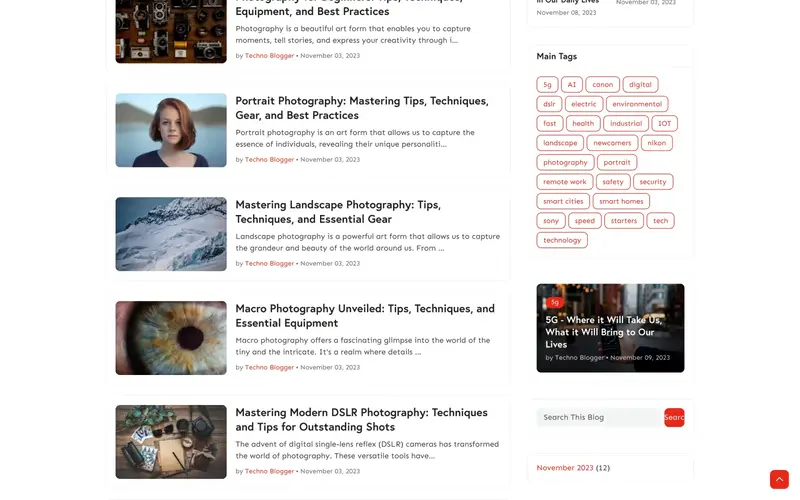This screenshot has width=800, height=500.
Task: Click the eye close-up macro thumbnail
Action: tap(171, 338)
